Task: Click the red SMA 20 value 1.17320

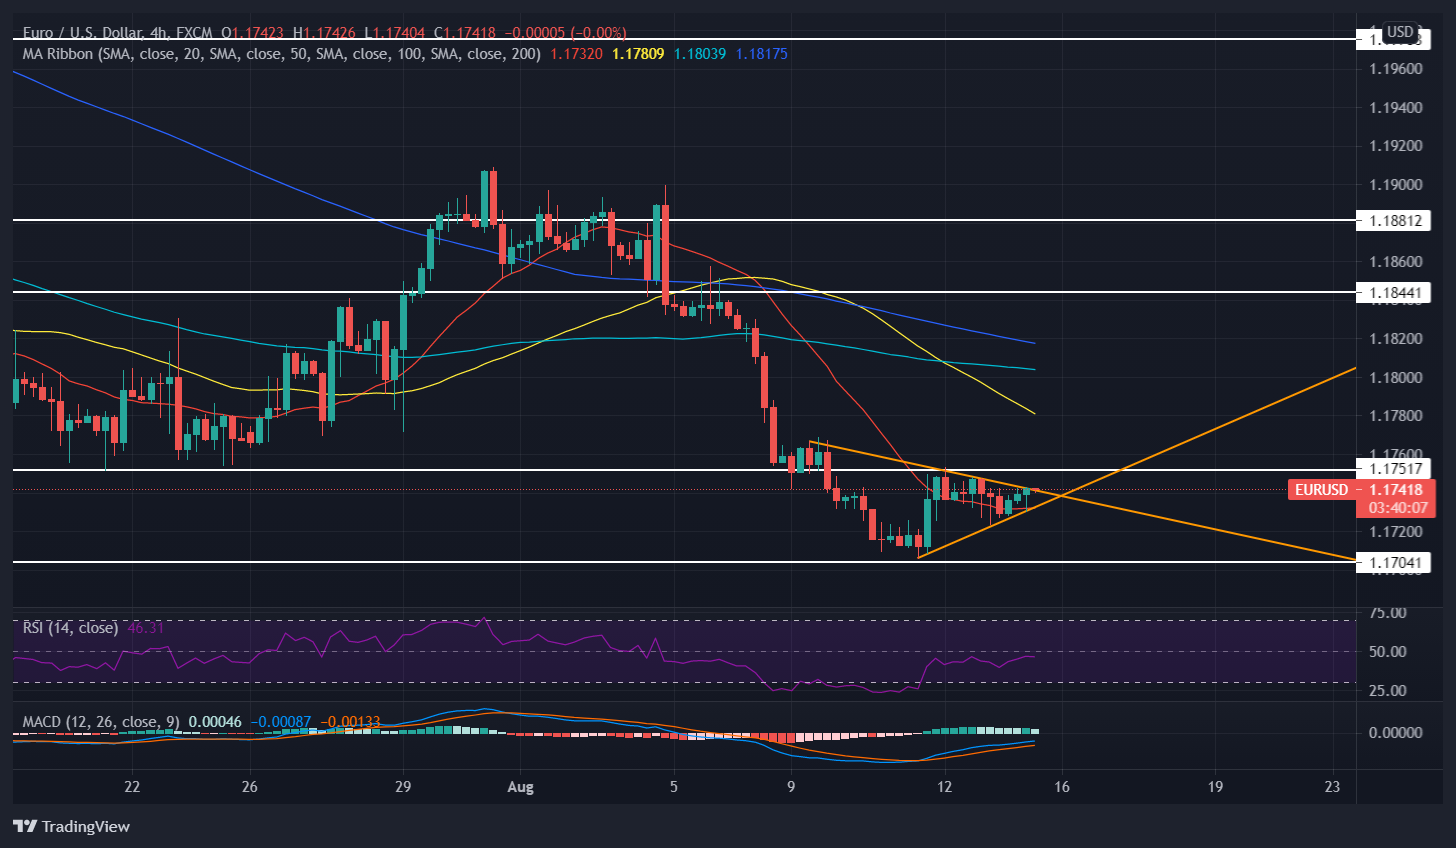Action: point(576,53)
